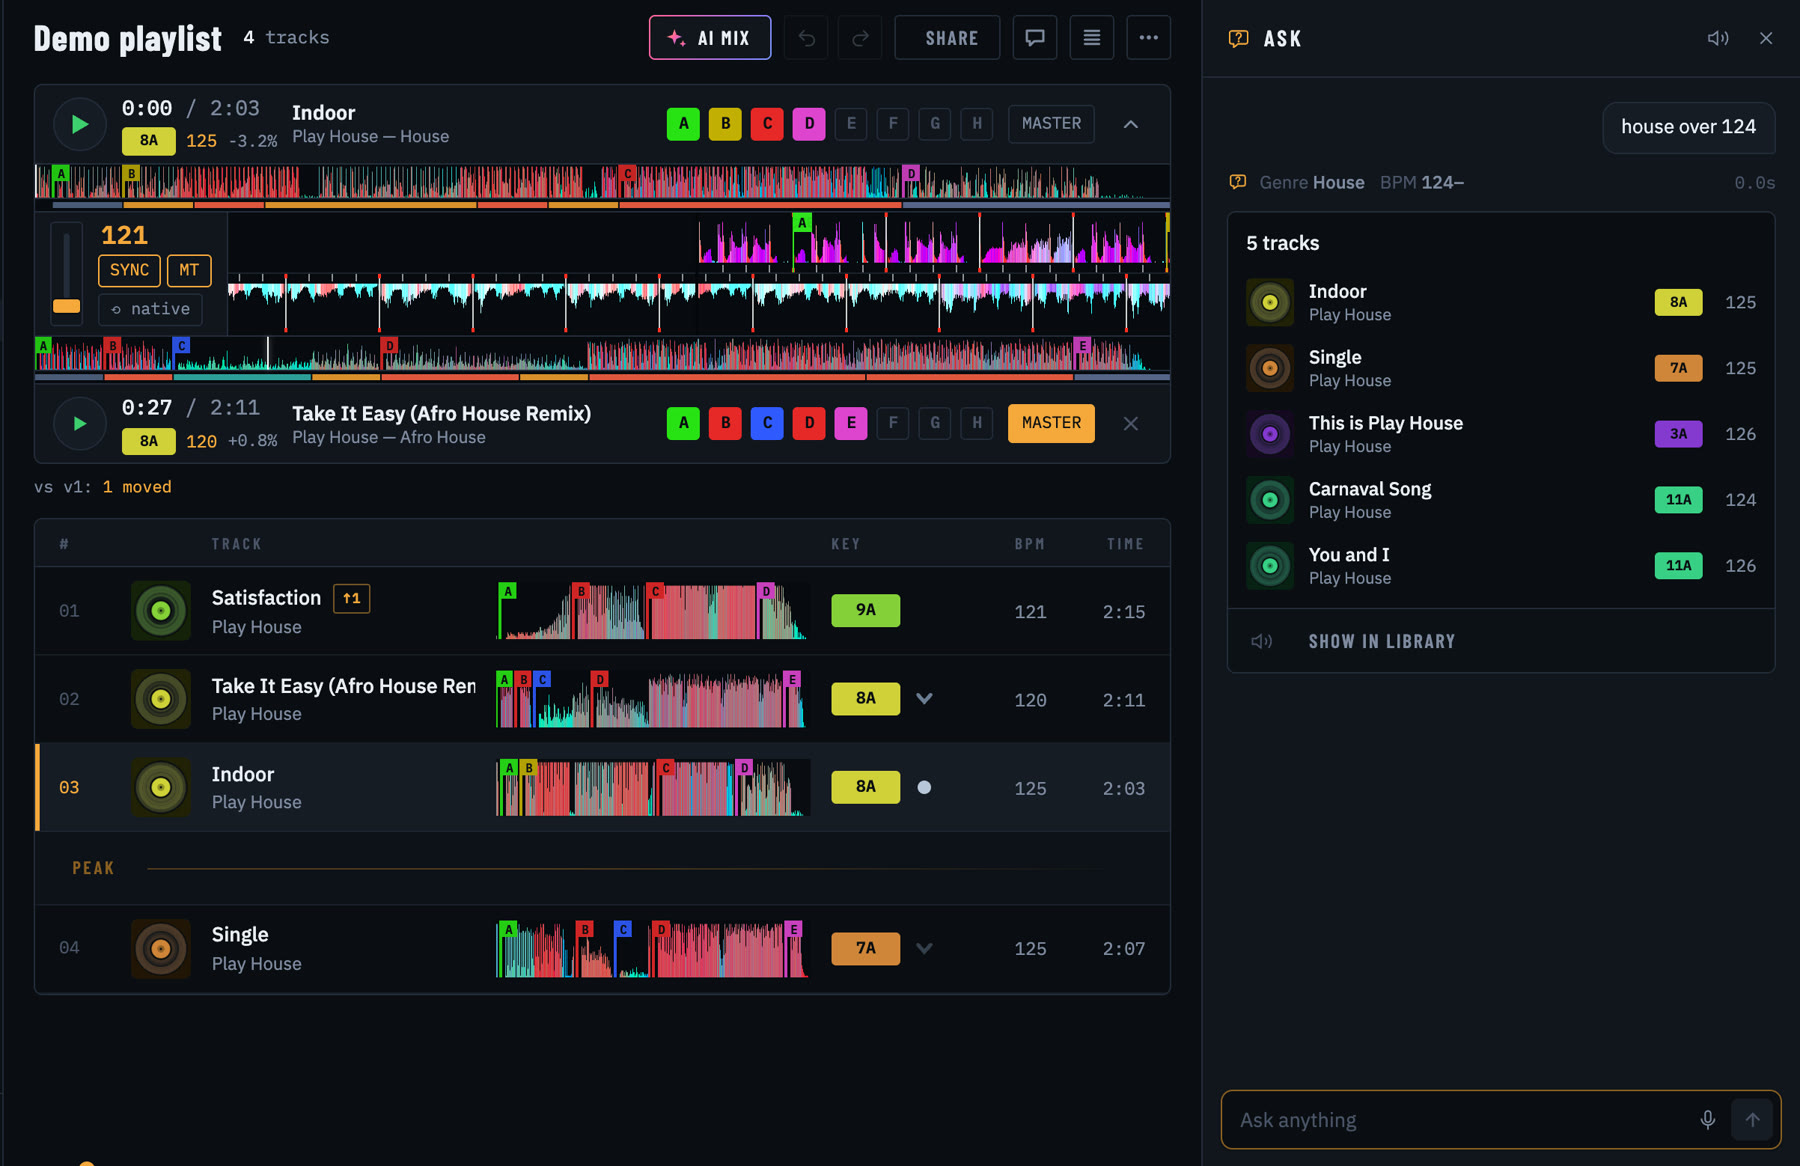Click the speaker icon in ASK header
This screenshot has width=1800, height=1166.
(x=1718, y=38)
